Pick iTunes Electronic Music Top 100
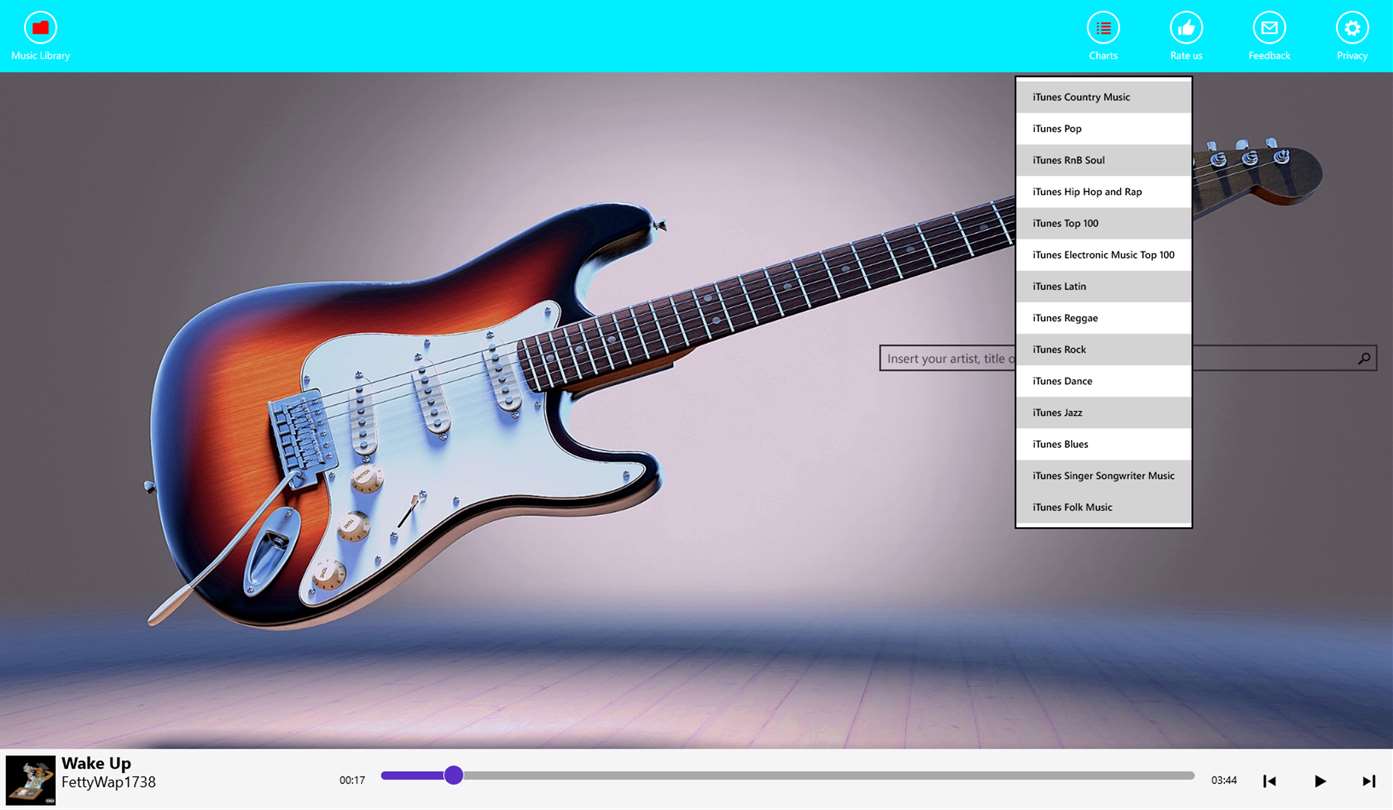The width and height of the screenshot is (1393, 810). [1104, 255]
